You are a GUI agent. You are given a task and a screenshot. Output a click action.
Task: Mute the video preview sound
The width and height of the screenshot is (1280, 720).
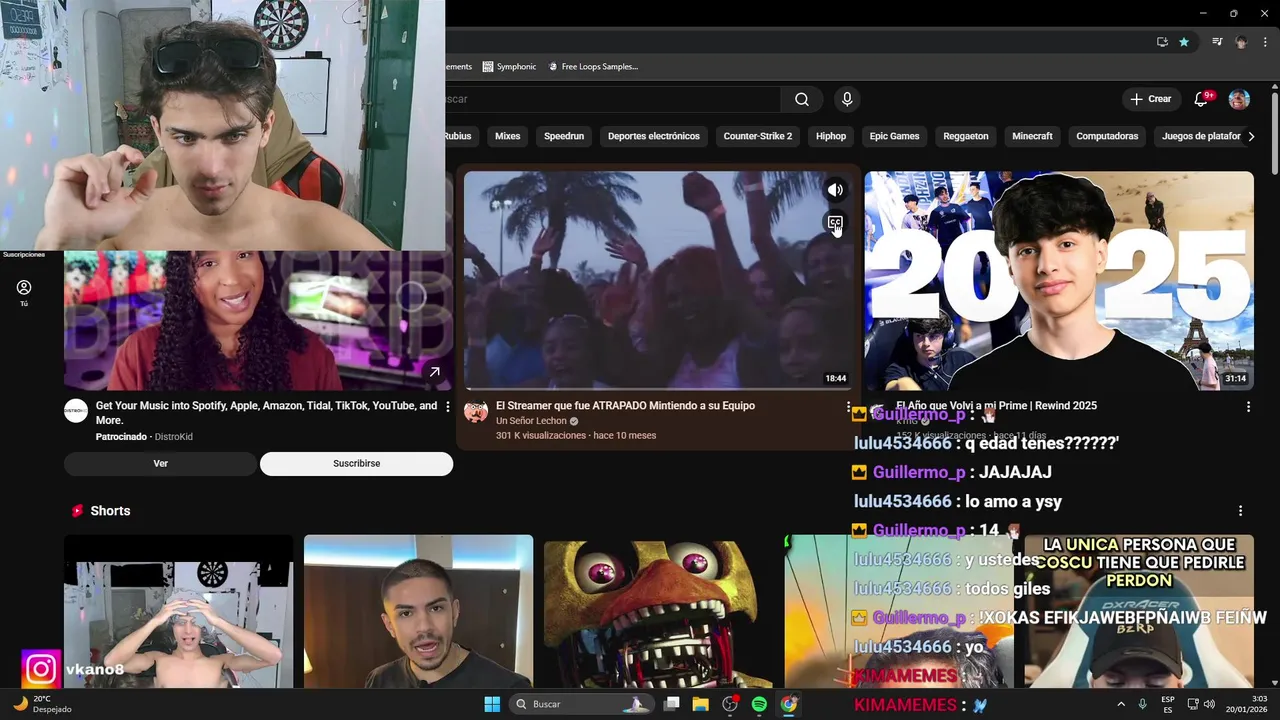835,190
